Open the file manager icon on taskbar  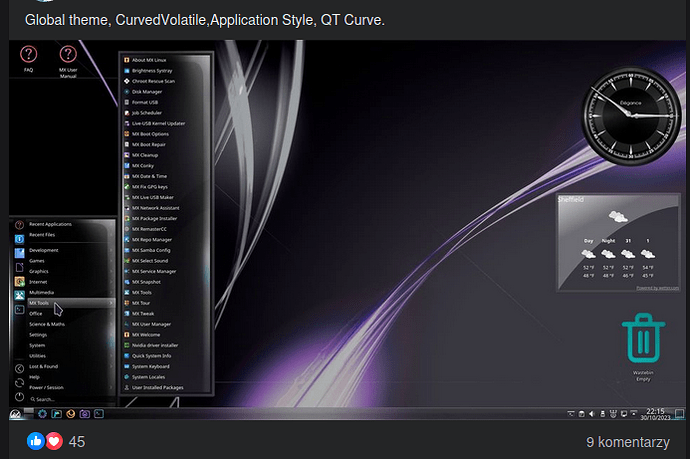pyautogui.click(x=56, y=414)
